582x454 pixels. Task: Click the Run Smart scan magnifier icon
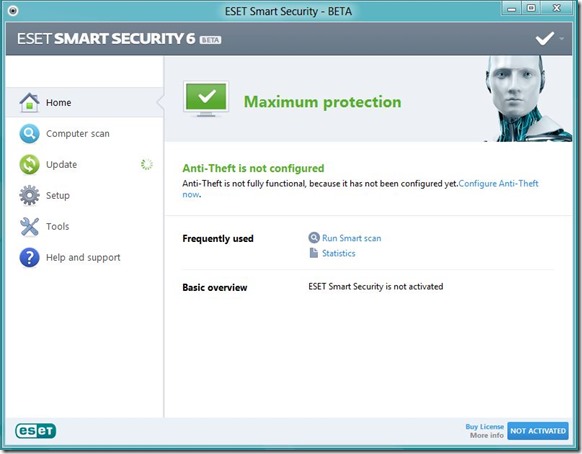[x=314, y=238]
